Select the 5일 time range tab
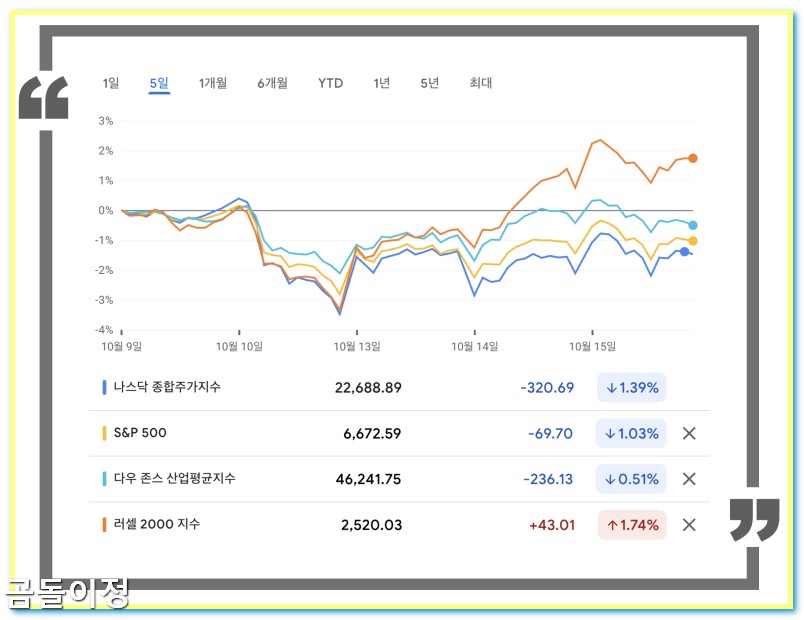The image size is (804, 620). [x=159, y=83]
